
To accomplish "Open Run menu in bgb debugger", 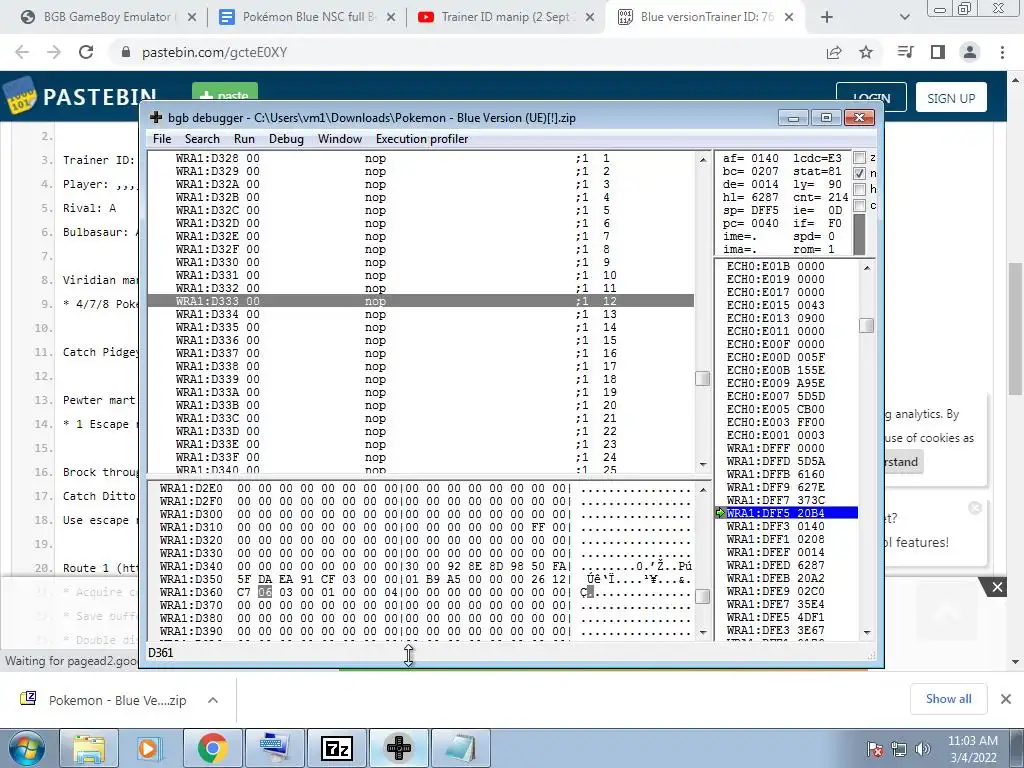I will pos(244,138).
